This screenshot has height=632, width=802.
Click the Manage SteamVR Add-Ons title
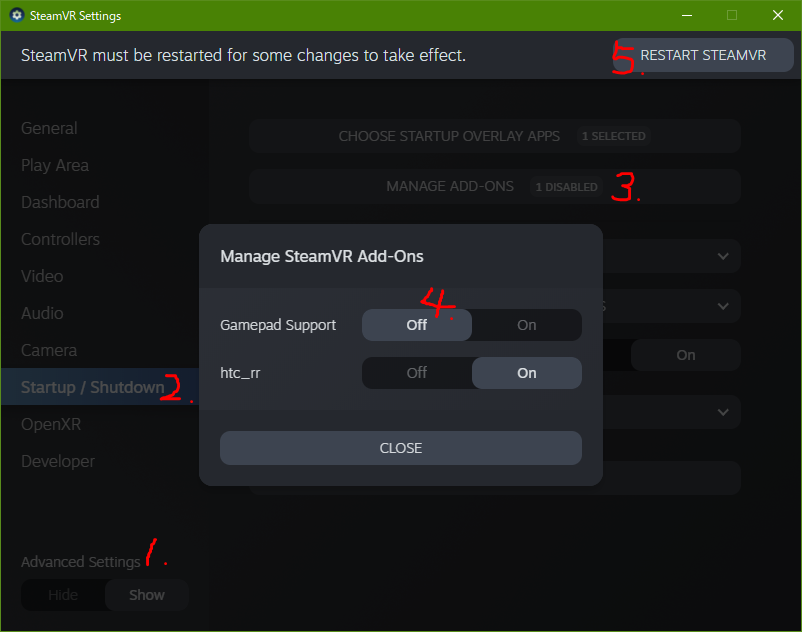(x=322, y=256)
